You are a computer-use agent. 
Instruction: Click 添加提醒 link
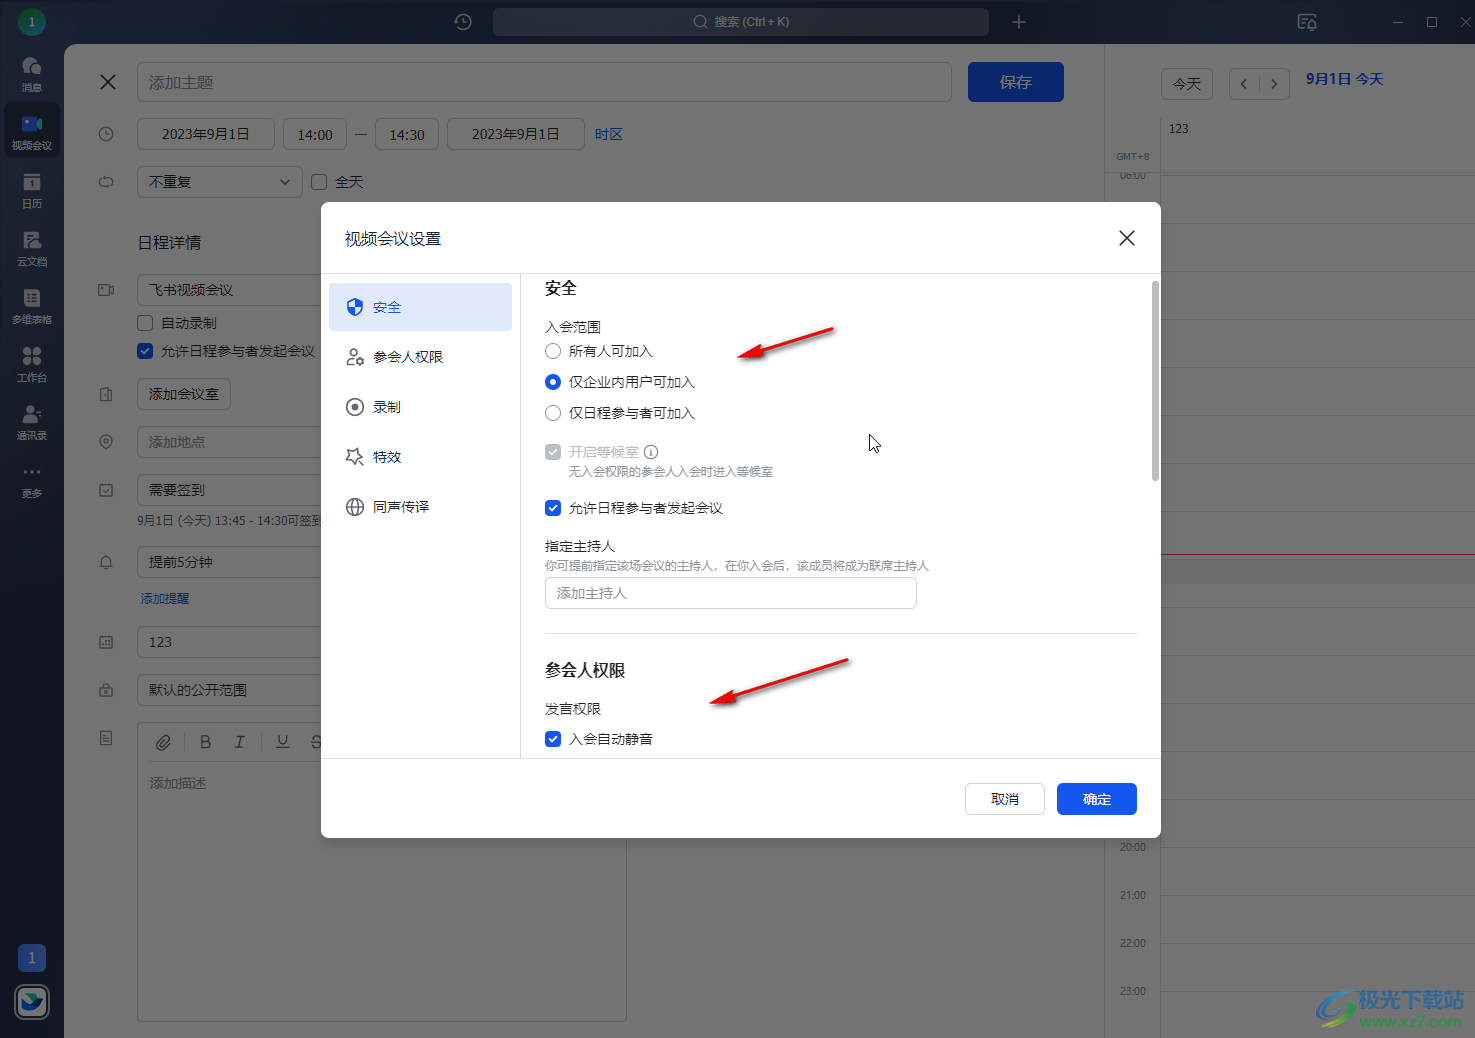tap(165, 598)
